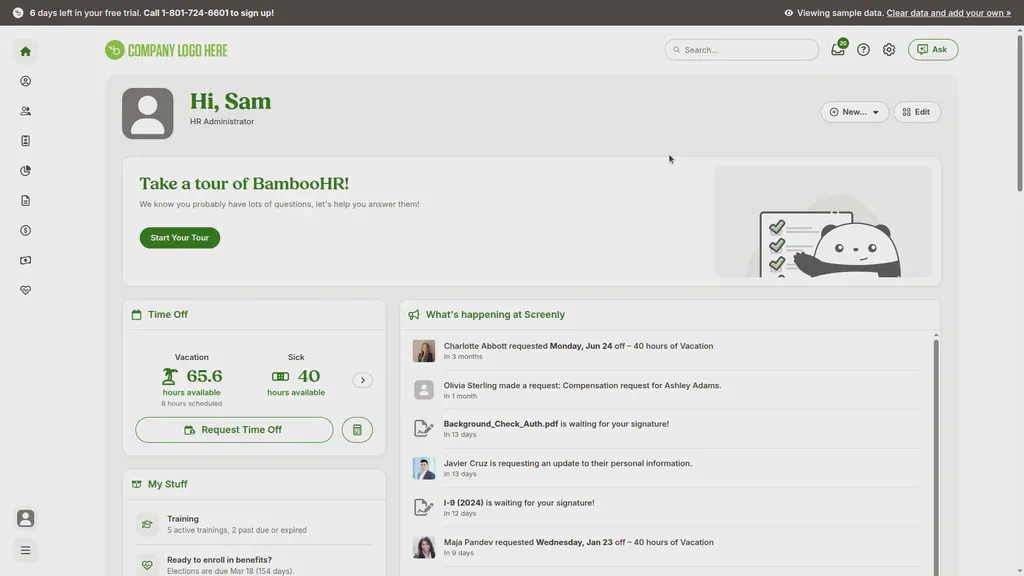The height and width of the screenshot is (576, 1024).
Task: Open the People directory from the sidebar
Action: [x=25, y=110]
